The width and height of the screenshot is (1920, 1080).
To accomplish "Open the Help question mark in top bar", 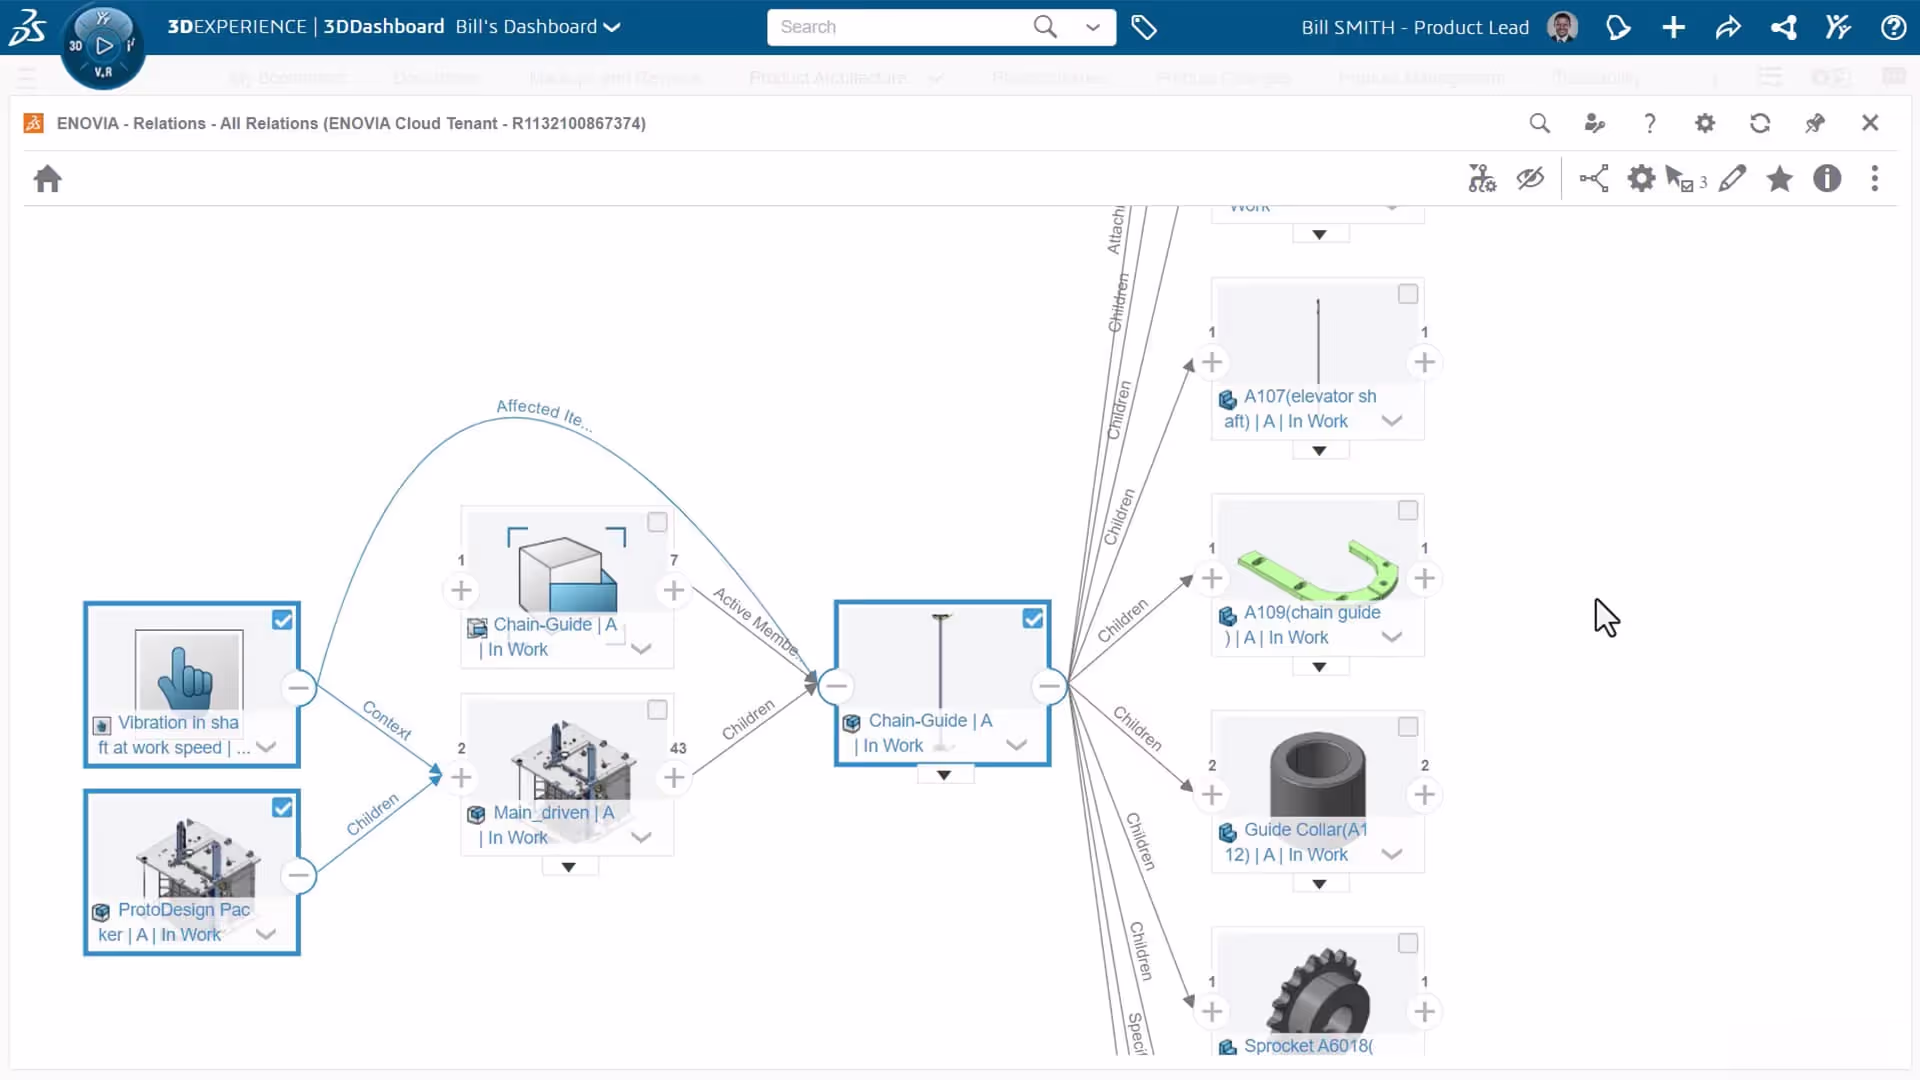I will tap(1893, 28).
